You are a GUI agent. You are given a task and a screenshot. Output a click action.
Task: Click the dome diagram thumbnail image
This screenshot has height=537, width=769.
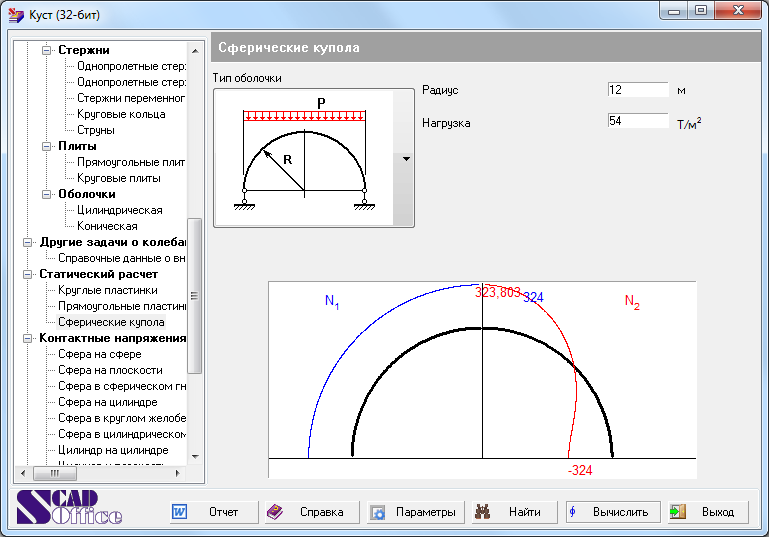coord(303,157)
